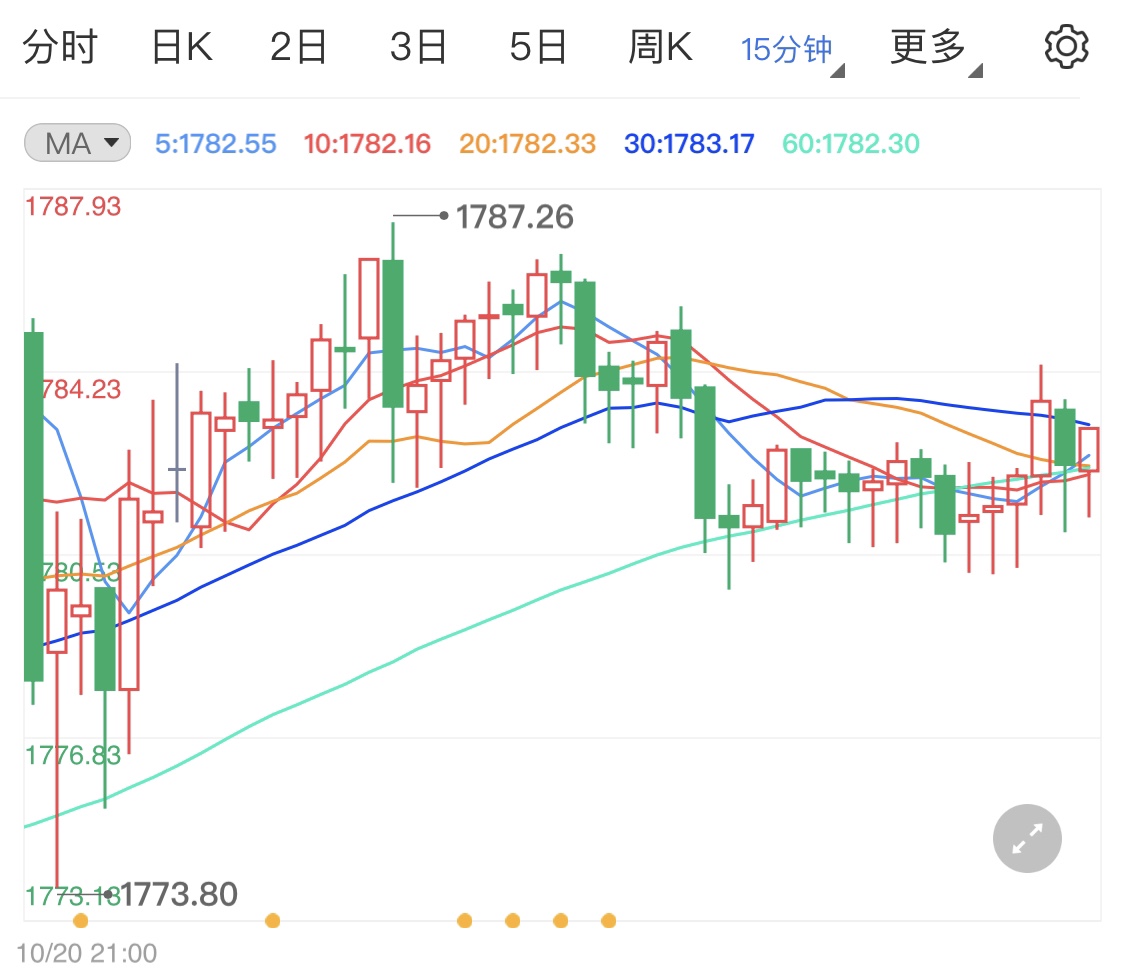Toggle the MA60 moving average display

tap(849, 143)
